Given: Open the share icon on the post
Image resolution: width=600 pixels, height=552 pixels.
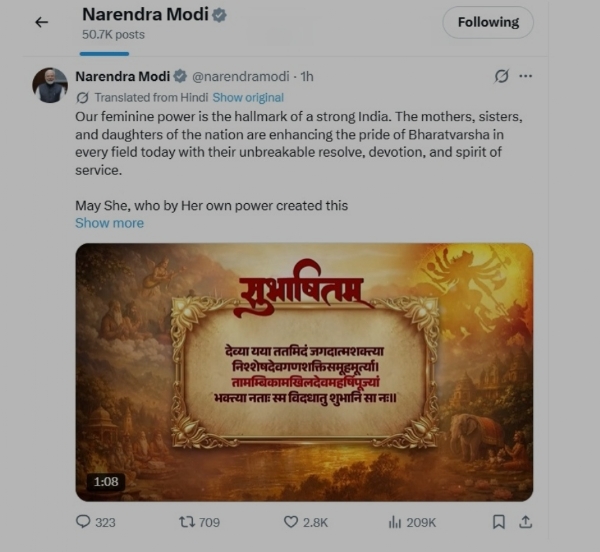Looking at the screenshot, I should click(526, 521).
